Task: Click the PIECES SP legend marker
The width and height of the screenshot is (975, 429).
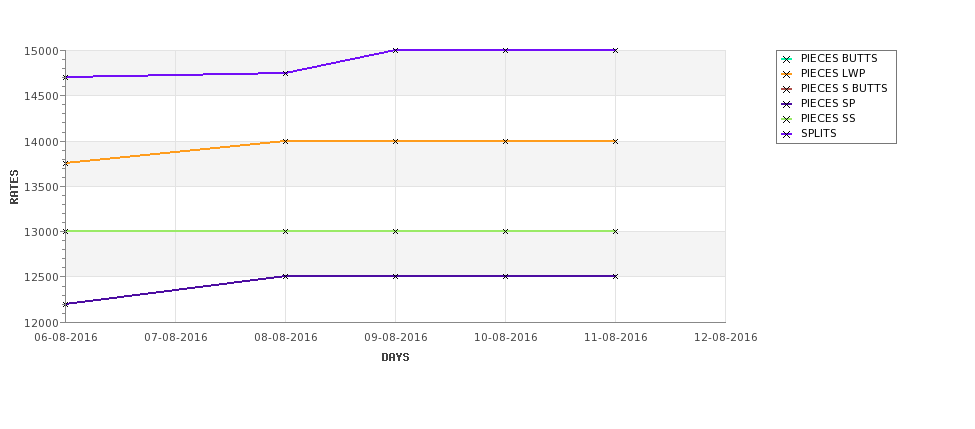Action: pyautogui.click(x=787, y=104)
